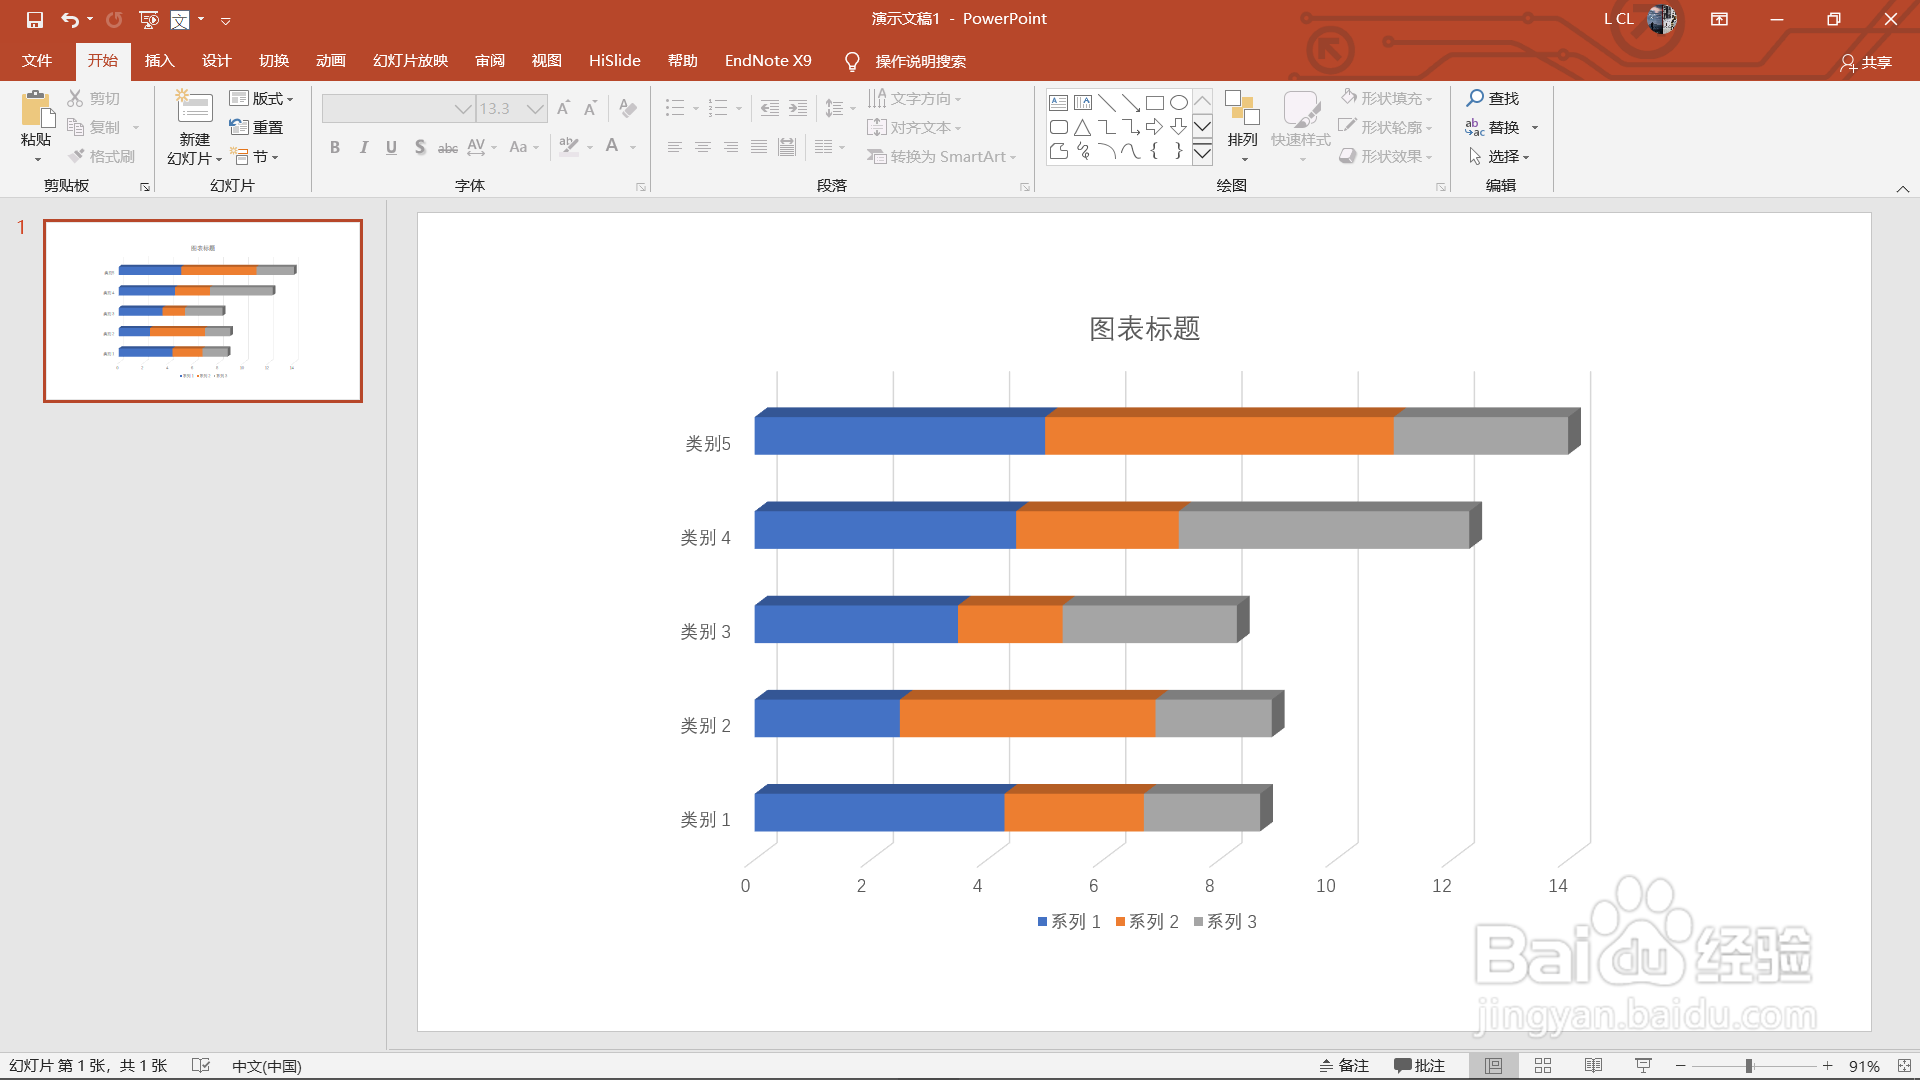
Task: Insert a horizontal text box
Action: (x=1058, y=101)
